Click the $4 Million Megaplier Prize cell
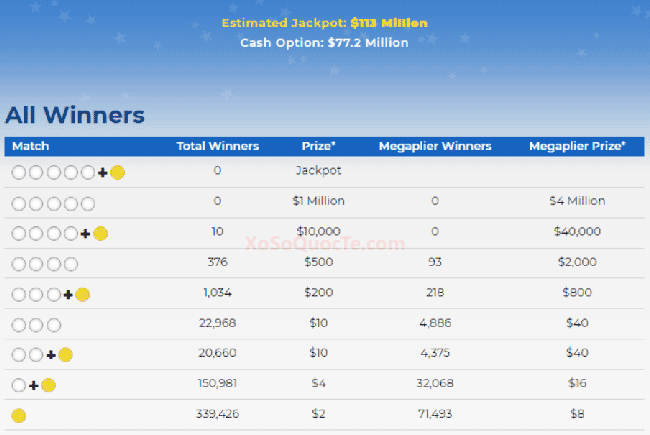 point(577,201)
